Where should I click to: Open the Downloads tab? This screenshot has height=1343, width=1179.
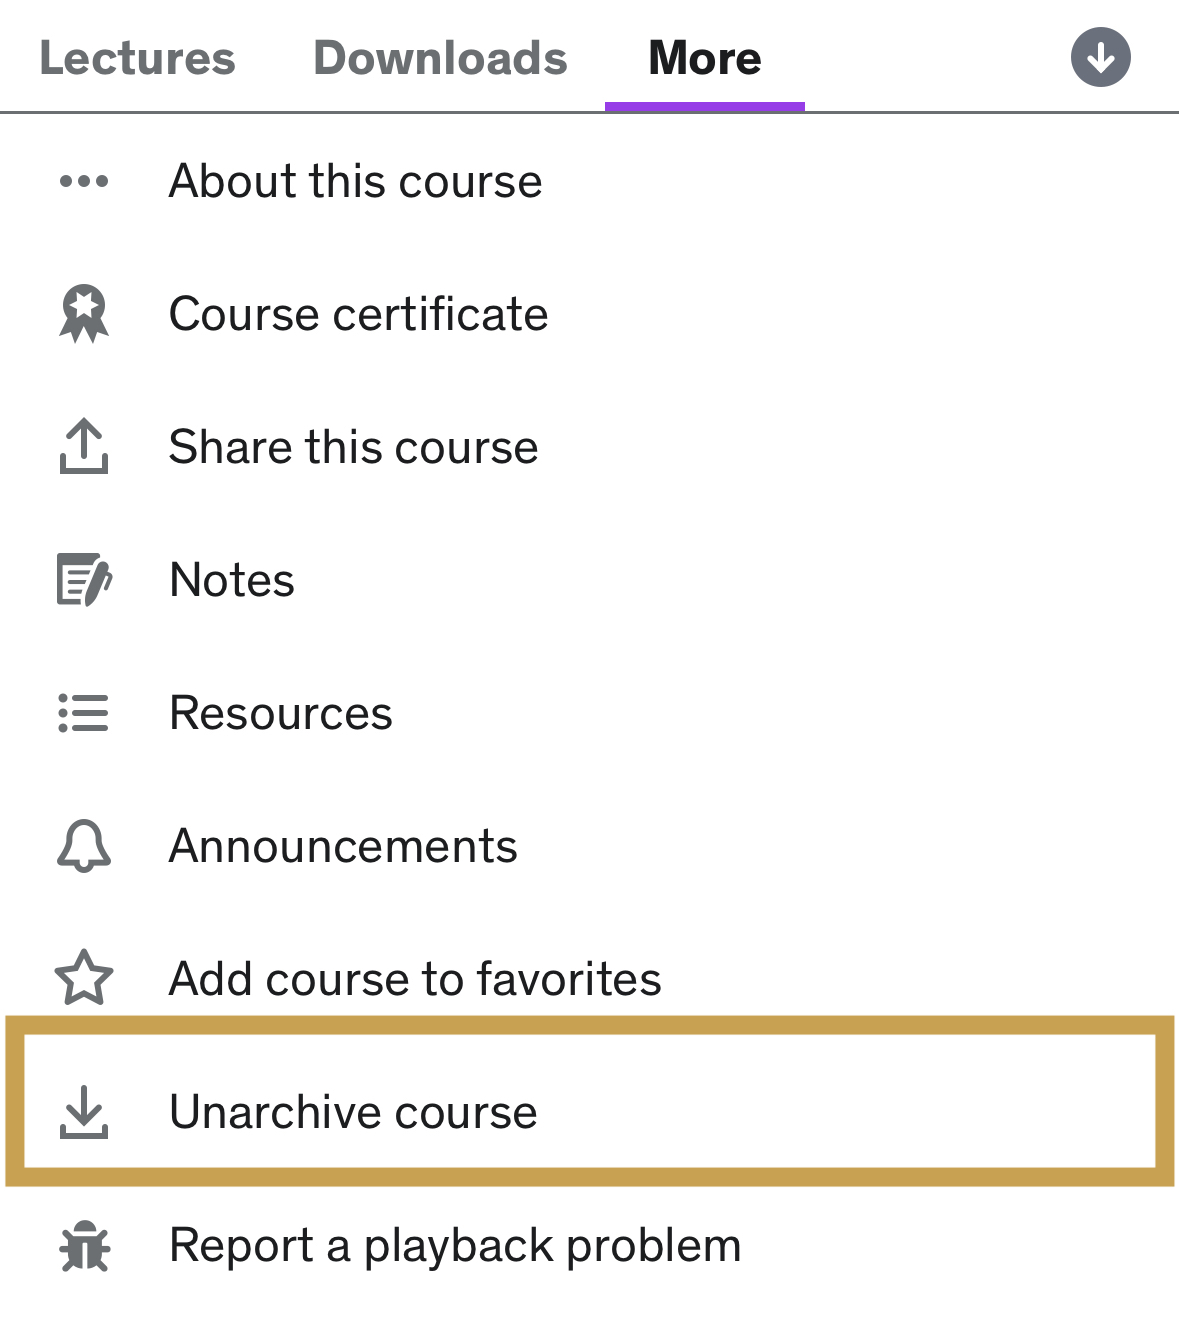coord(440,58)
